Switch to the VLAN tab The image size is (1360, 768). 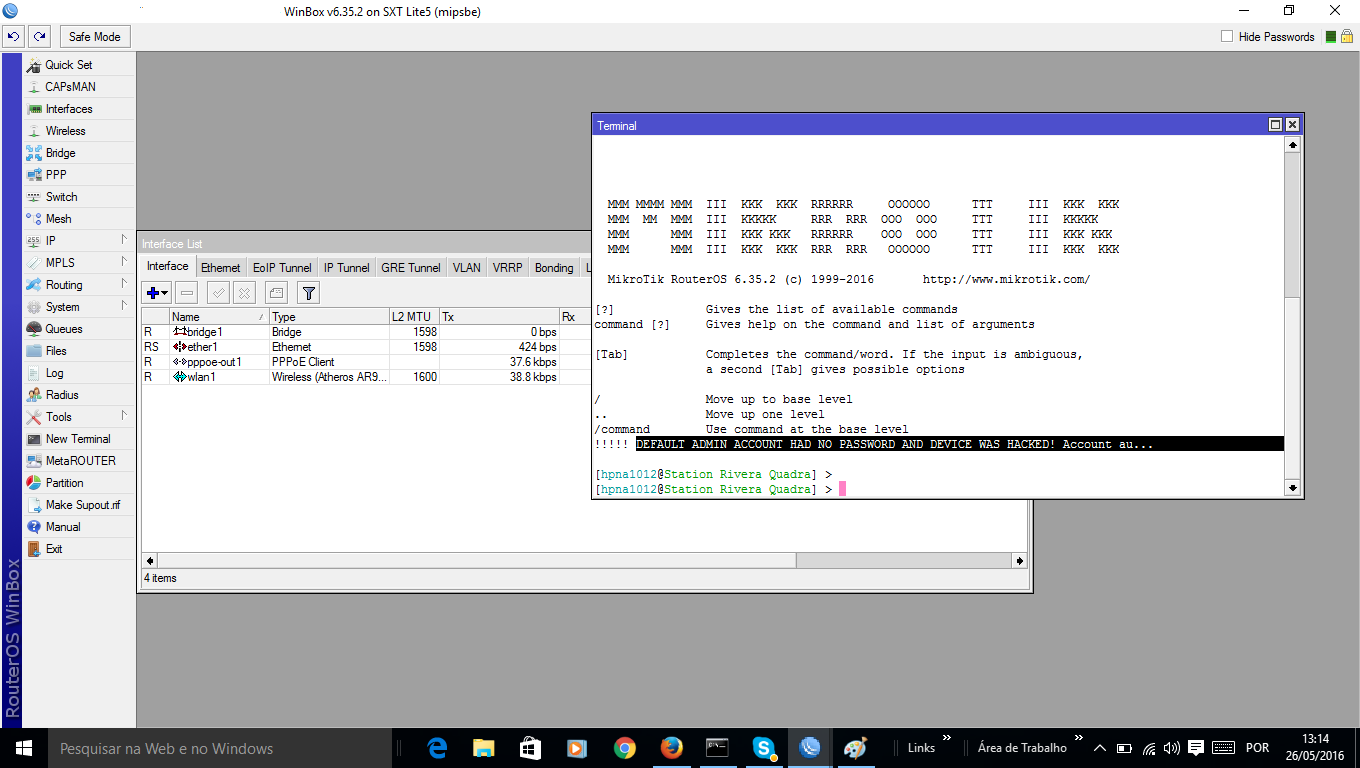point(467,268)
